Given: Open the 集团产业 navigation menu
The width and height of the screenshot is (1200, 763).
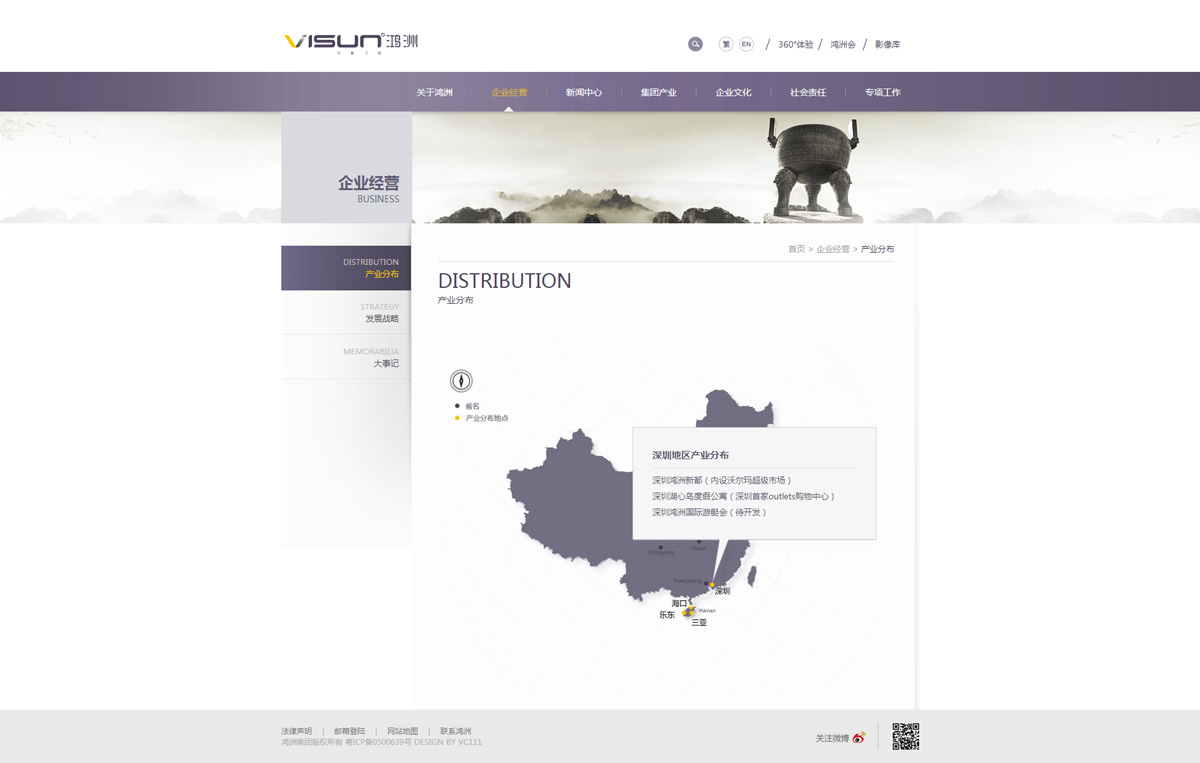Looking at the screenshot, I should 659,92.
